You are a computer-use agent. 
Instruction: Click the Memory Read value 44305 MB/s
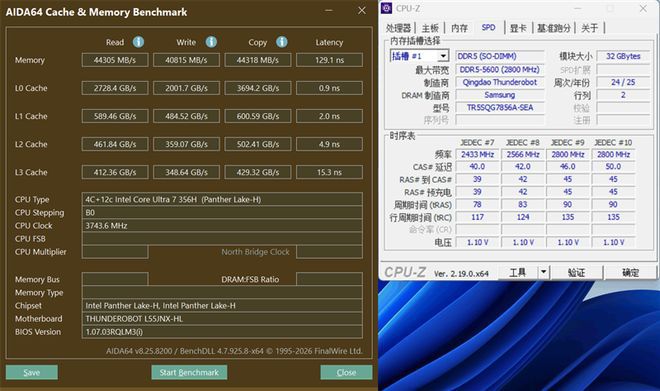click(x=115, y=60)
